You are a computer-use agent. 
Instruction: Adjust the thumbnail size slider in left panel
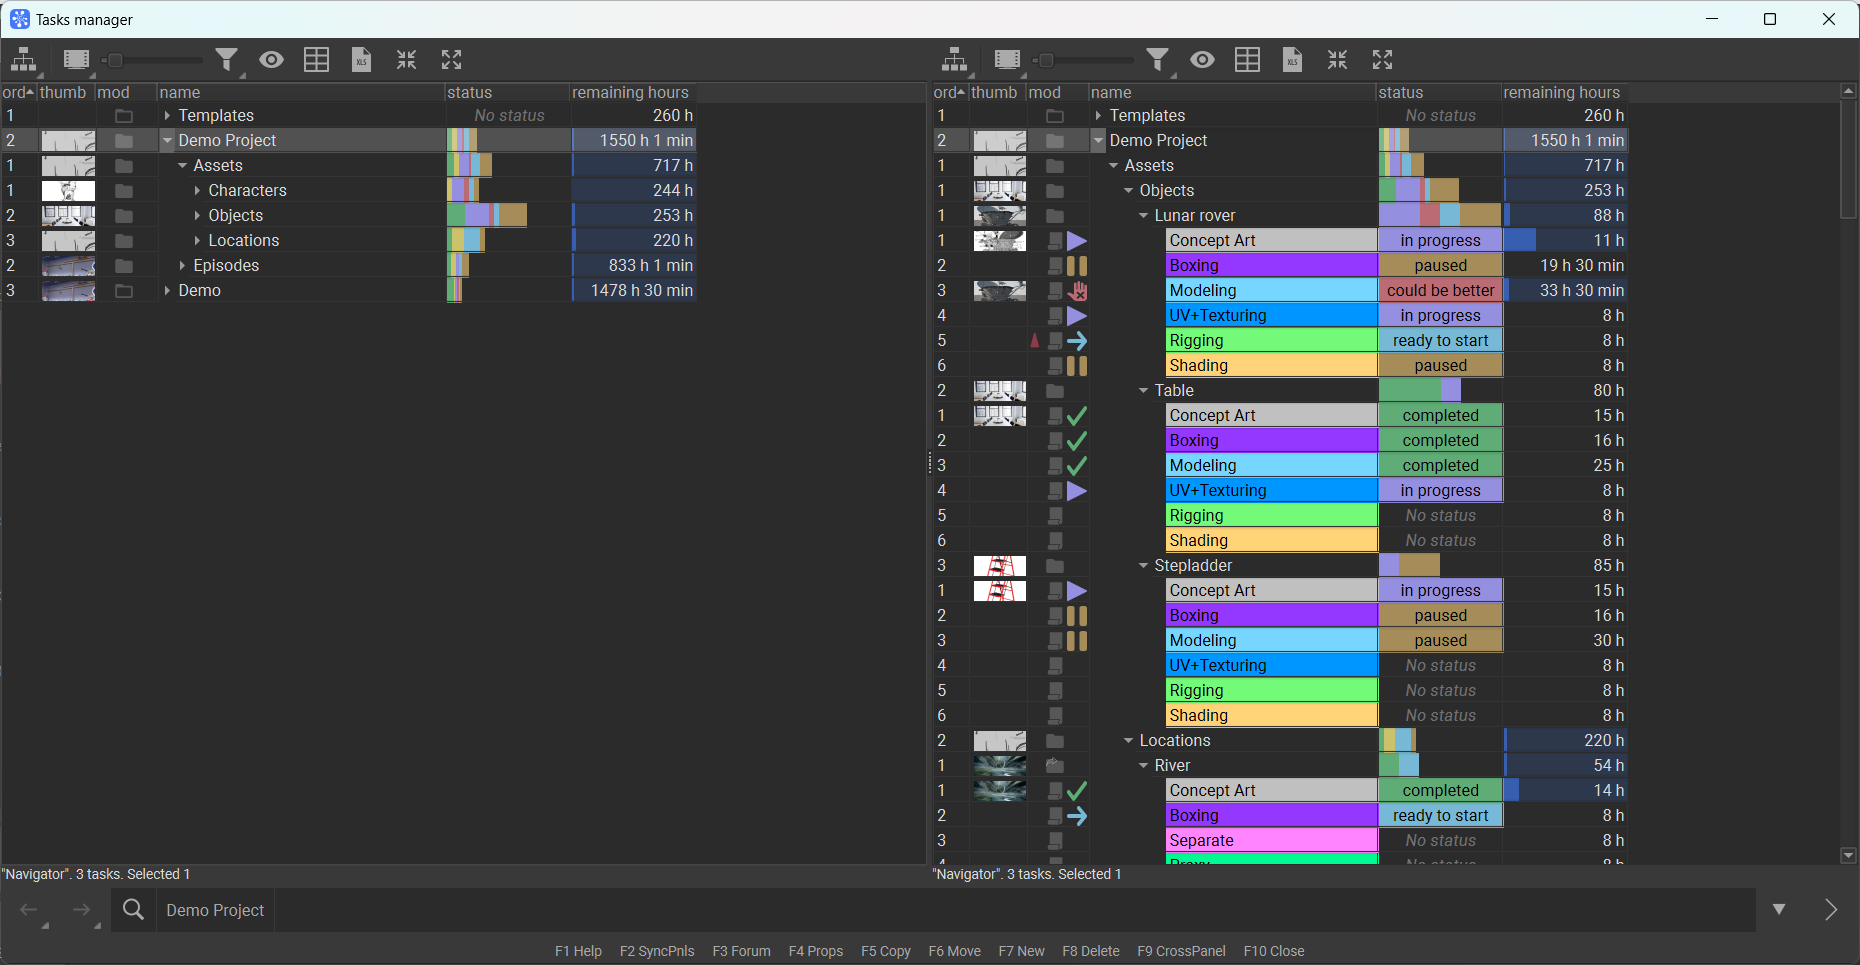[152, 61]
